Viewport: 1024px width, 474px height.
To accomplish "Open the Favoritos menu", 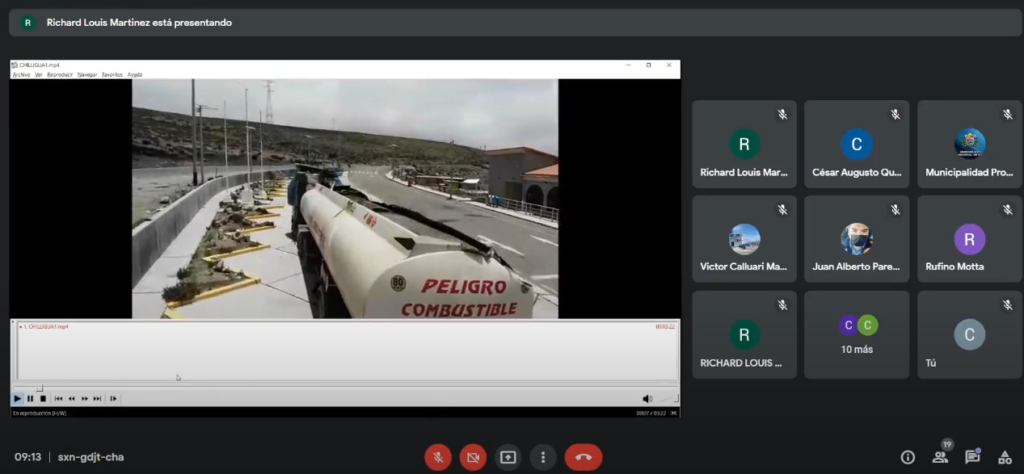I will click(112, 74).
